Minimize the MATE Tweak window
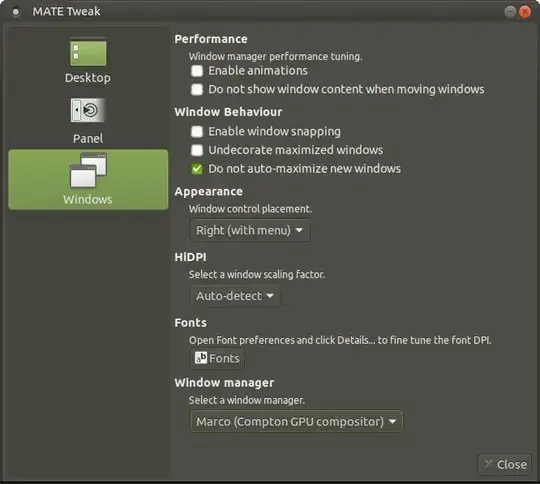 (x=510, y=12)
